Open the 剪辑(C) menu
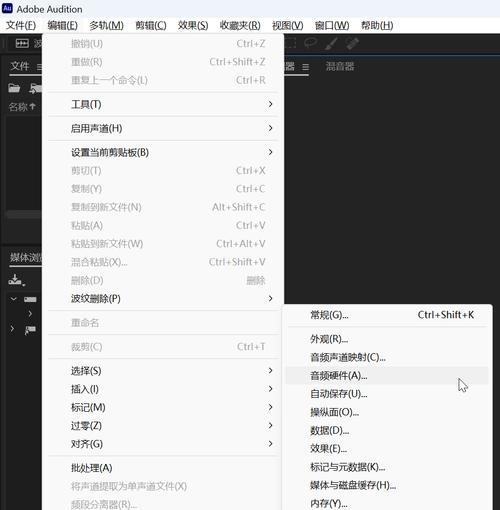Screen dimensions: 500x510 pos(151,25)
